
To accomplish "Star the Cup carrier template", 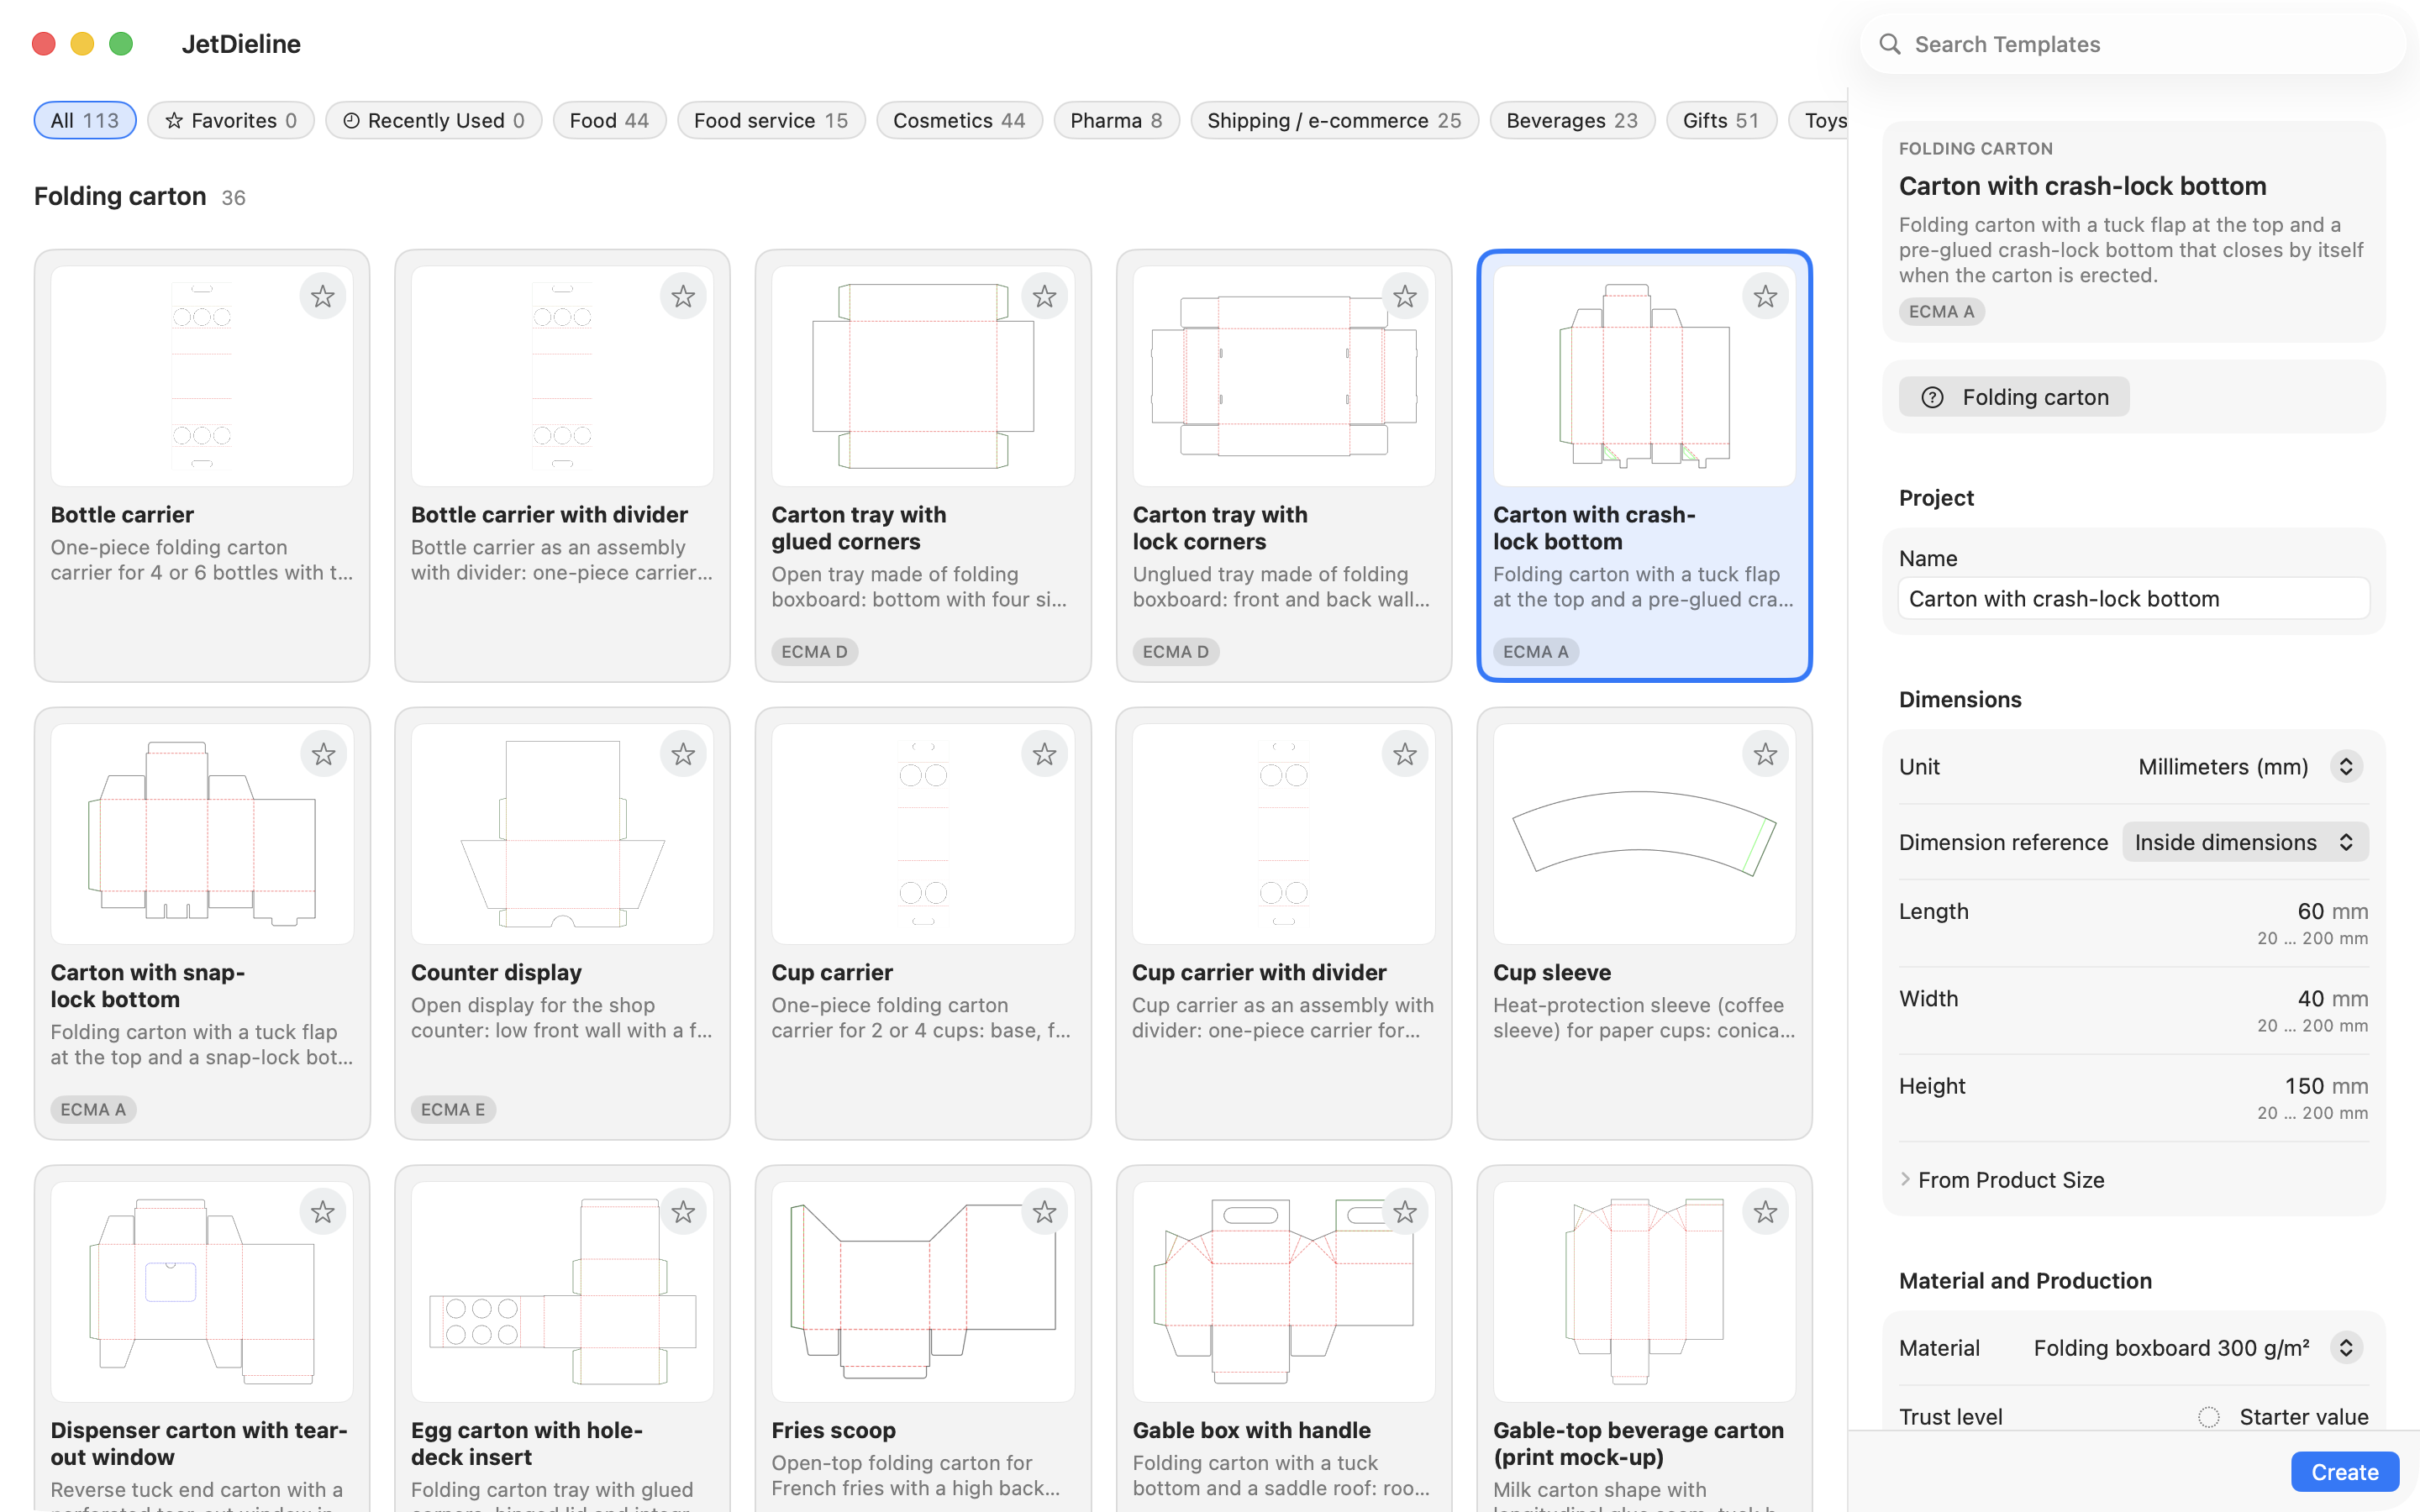I will pos(1044,754).
